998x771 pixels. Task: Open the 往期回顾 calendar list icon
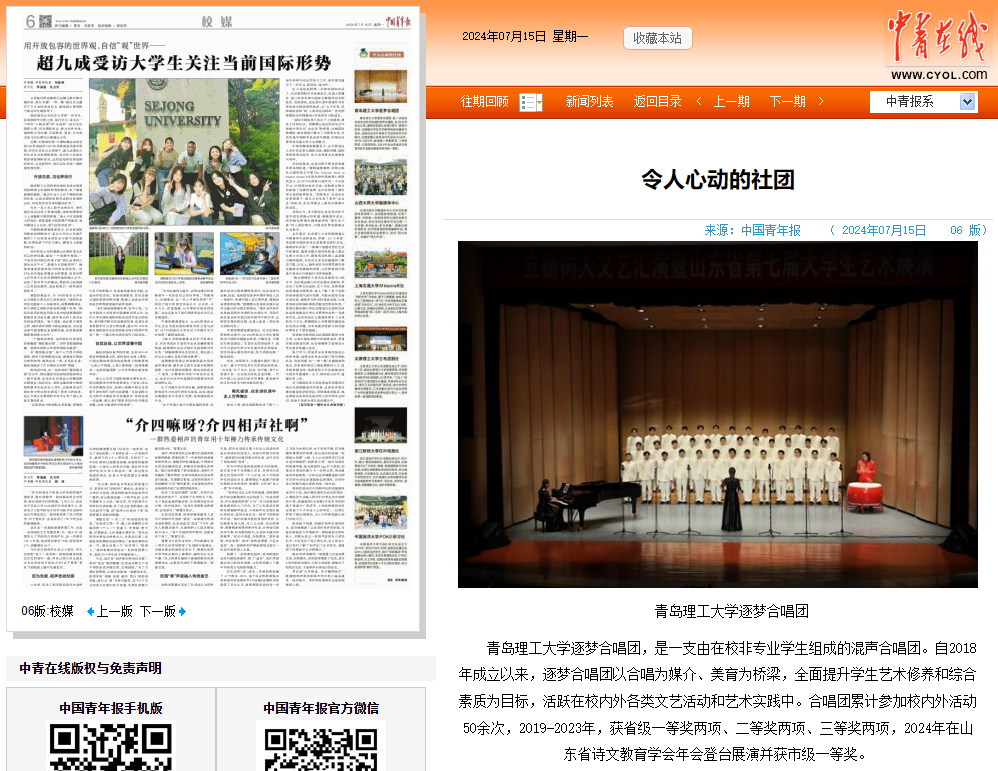click(531, 102)
